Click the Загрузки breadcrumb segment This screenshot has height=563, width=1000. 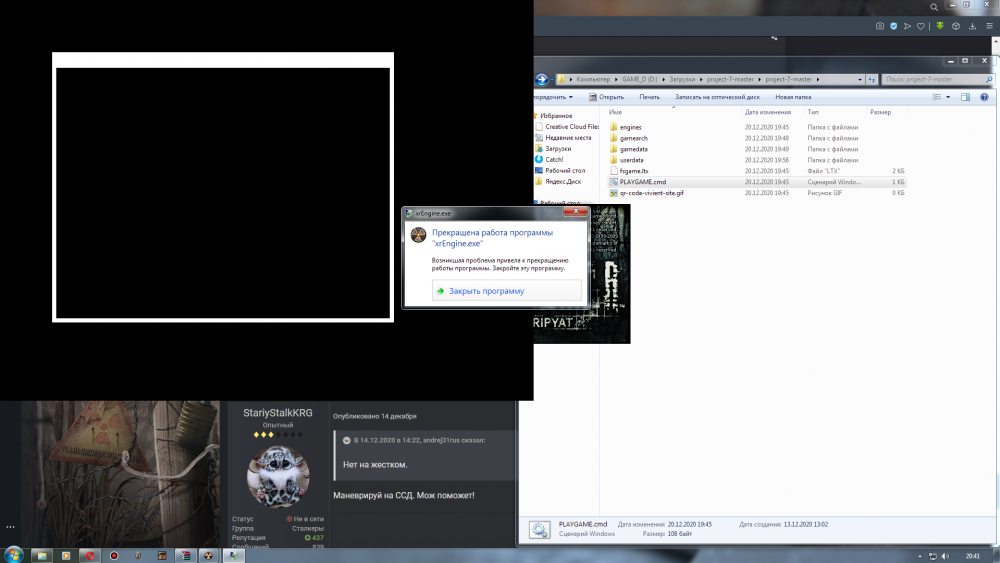pos(682,79)
